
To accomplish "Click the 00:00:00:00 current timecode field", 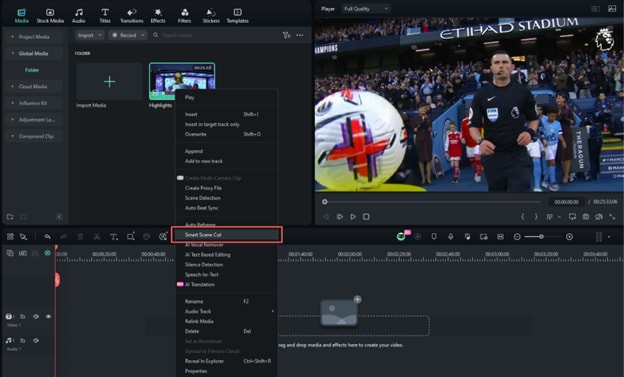I will pos(566,202).
